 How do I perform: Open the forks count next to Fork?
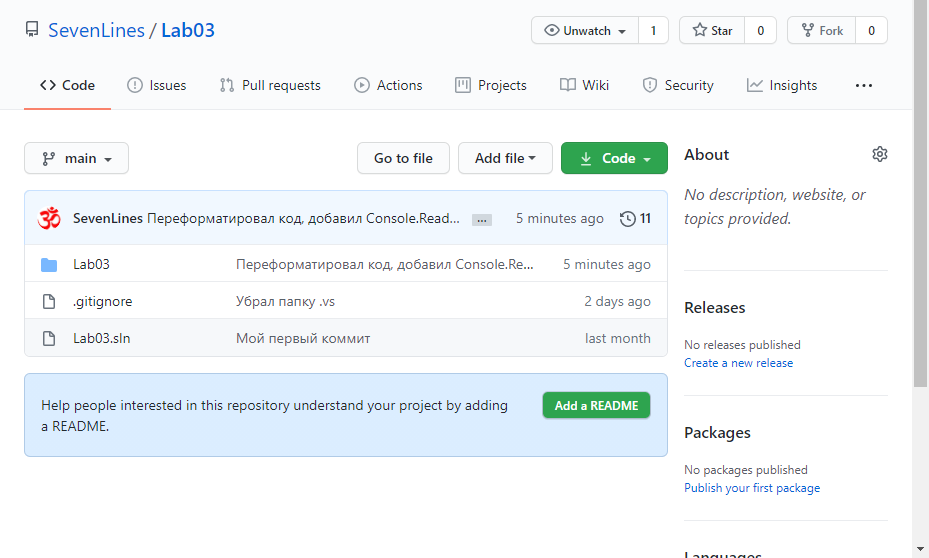(872, 30)
